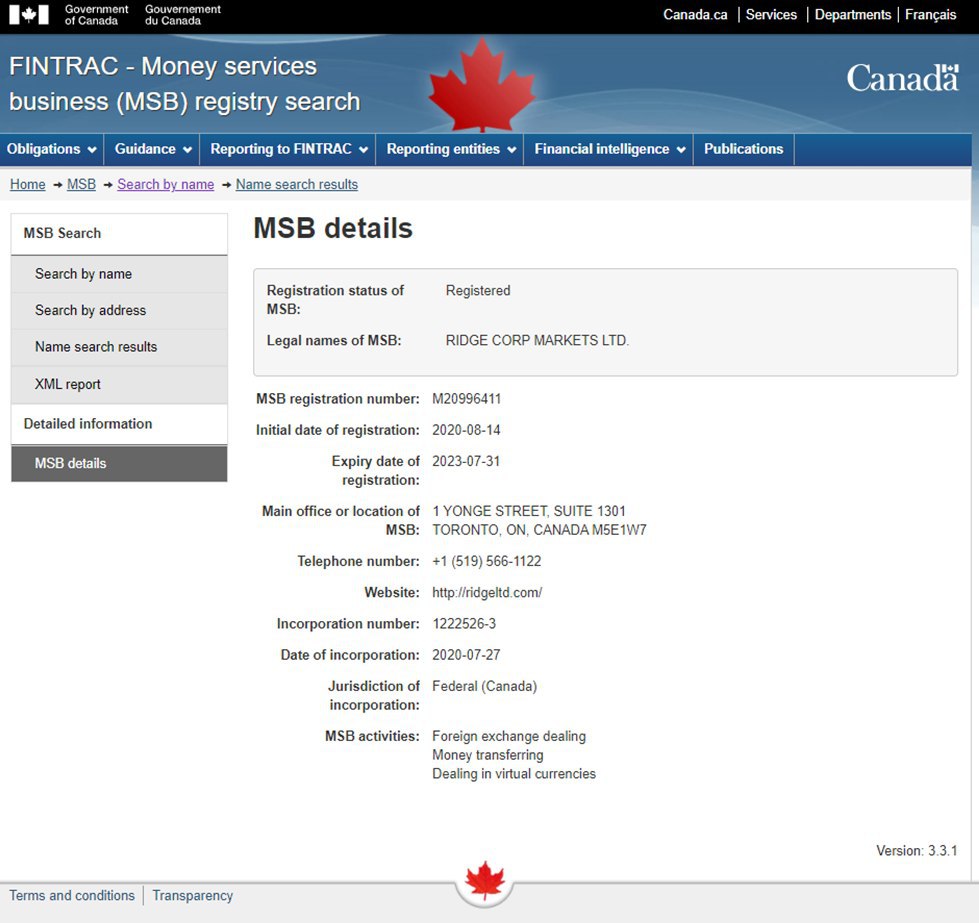This screenshot has width=979, height=923.
Task: Expand the Obligations dropdown menu
Action: coord(52,149)
